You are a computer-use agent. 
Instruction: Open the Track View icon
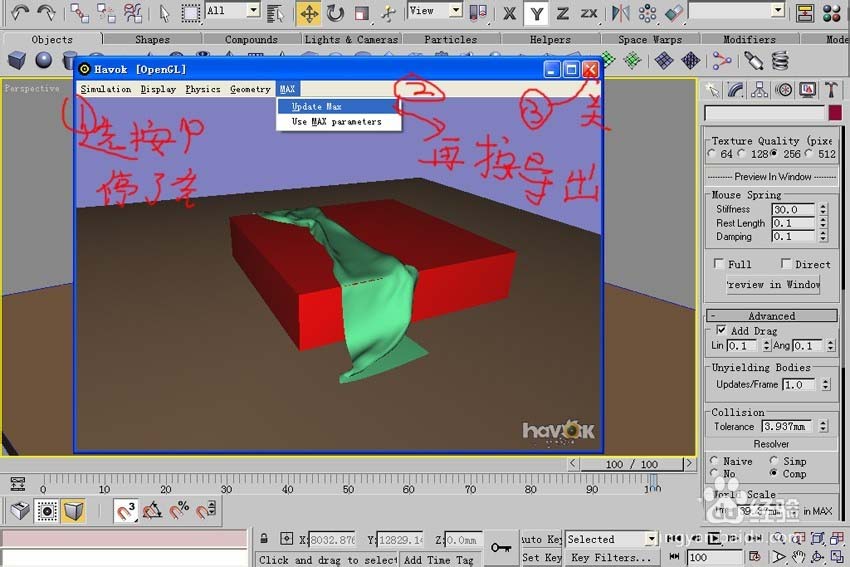[x=805, y=13]
